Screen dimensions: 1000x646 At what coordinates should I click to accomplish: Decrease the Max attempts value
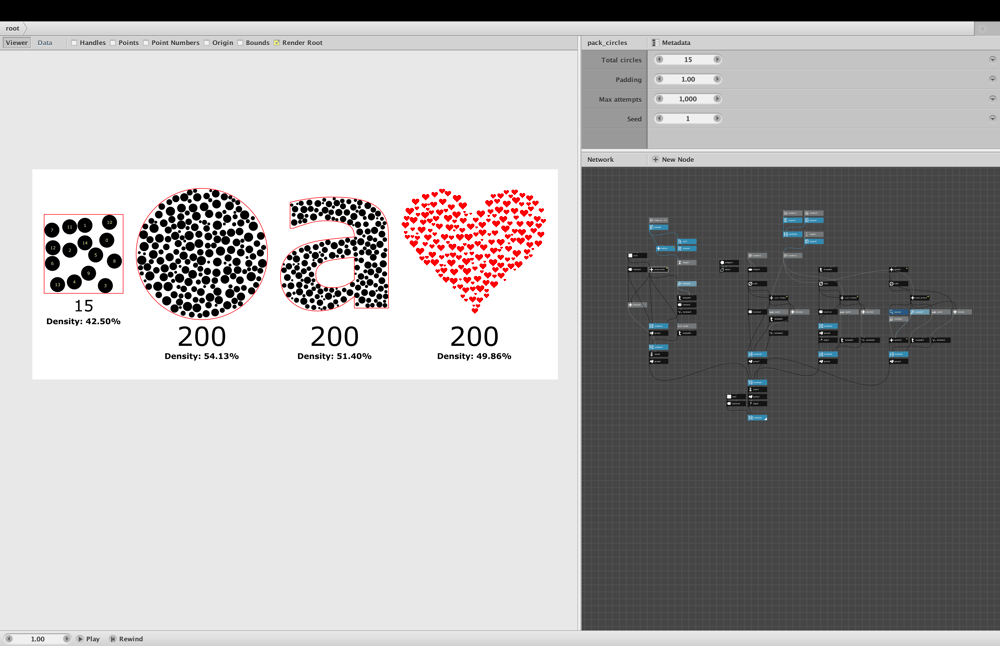[659, 99]
